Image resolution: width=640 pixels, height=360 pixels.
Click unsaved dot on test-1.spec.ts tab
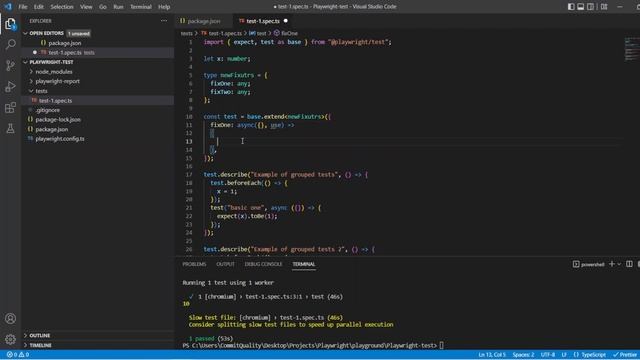point(286,21)
